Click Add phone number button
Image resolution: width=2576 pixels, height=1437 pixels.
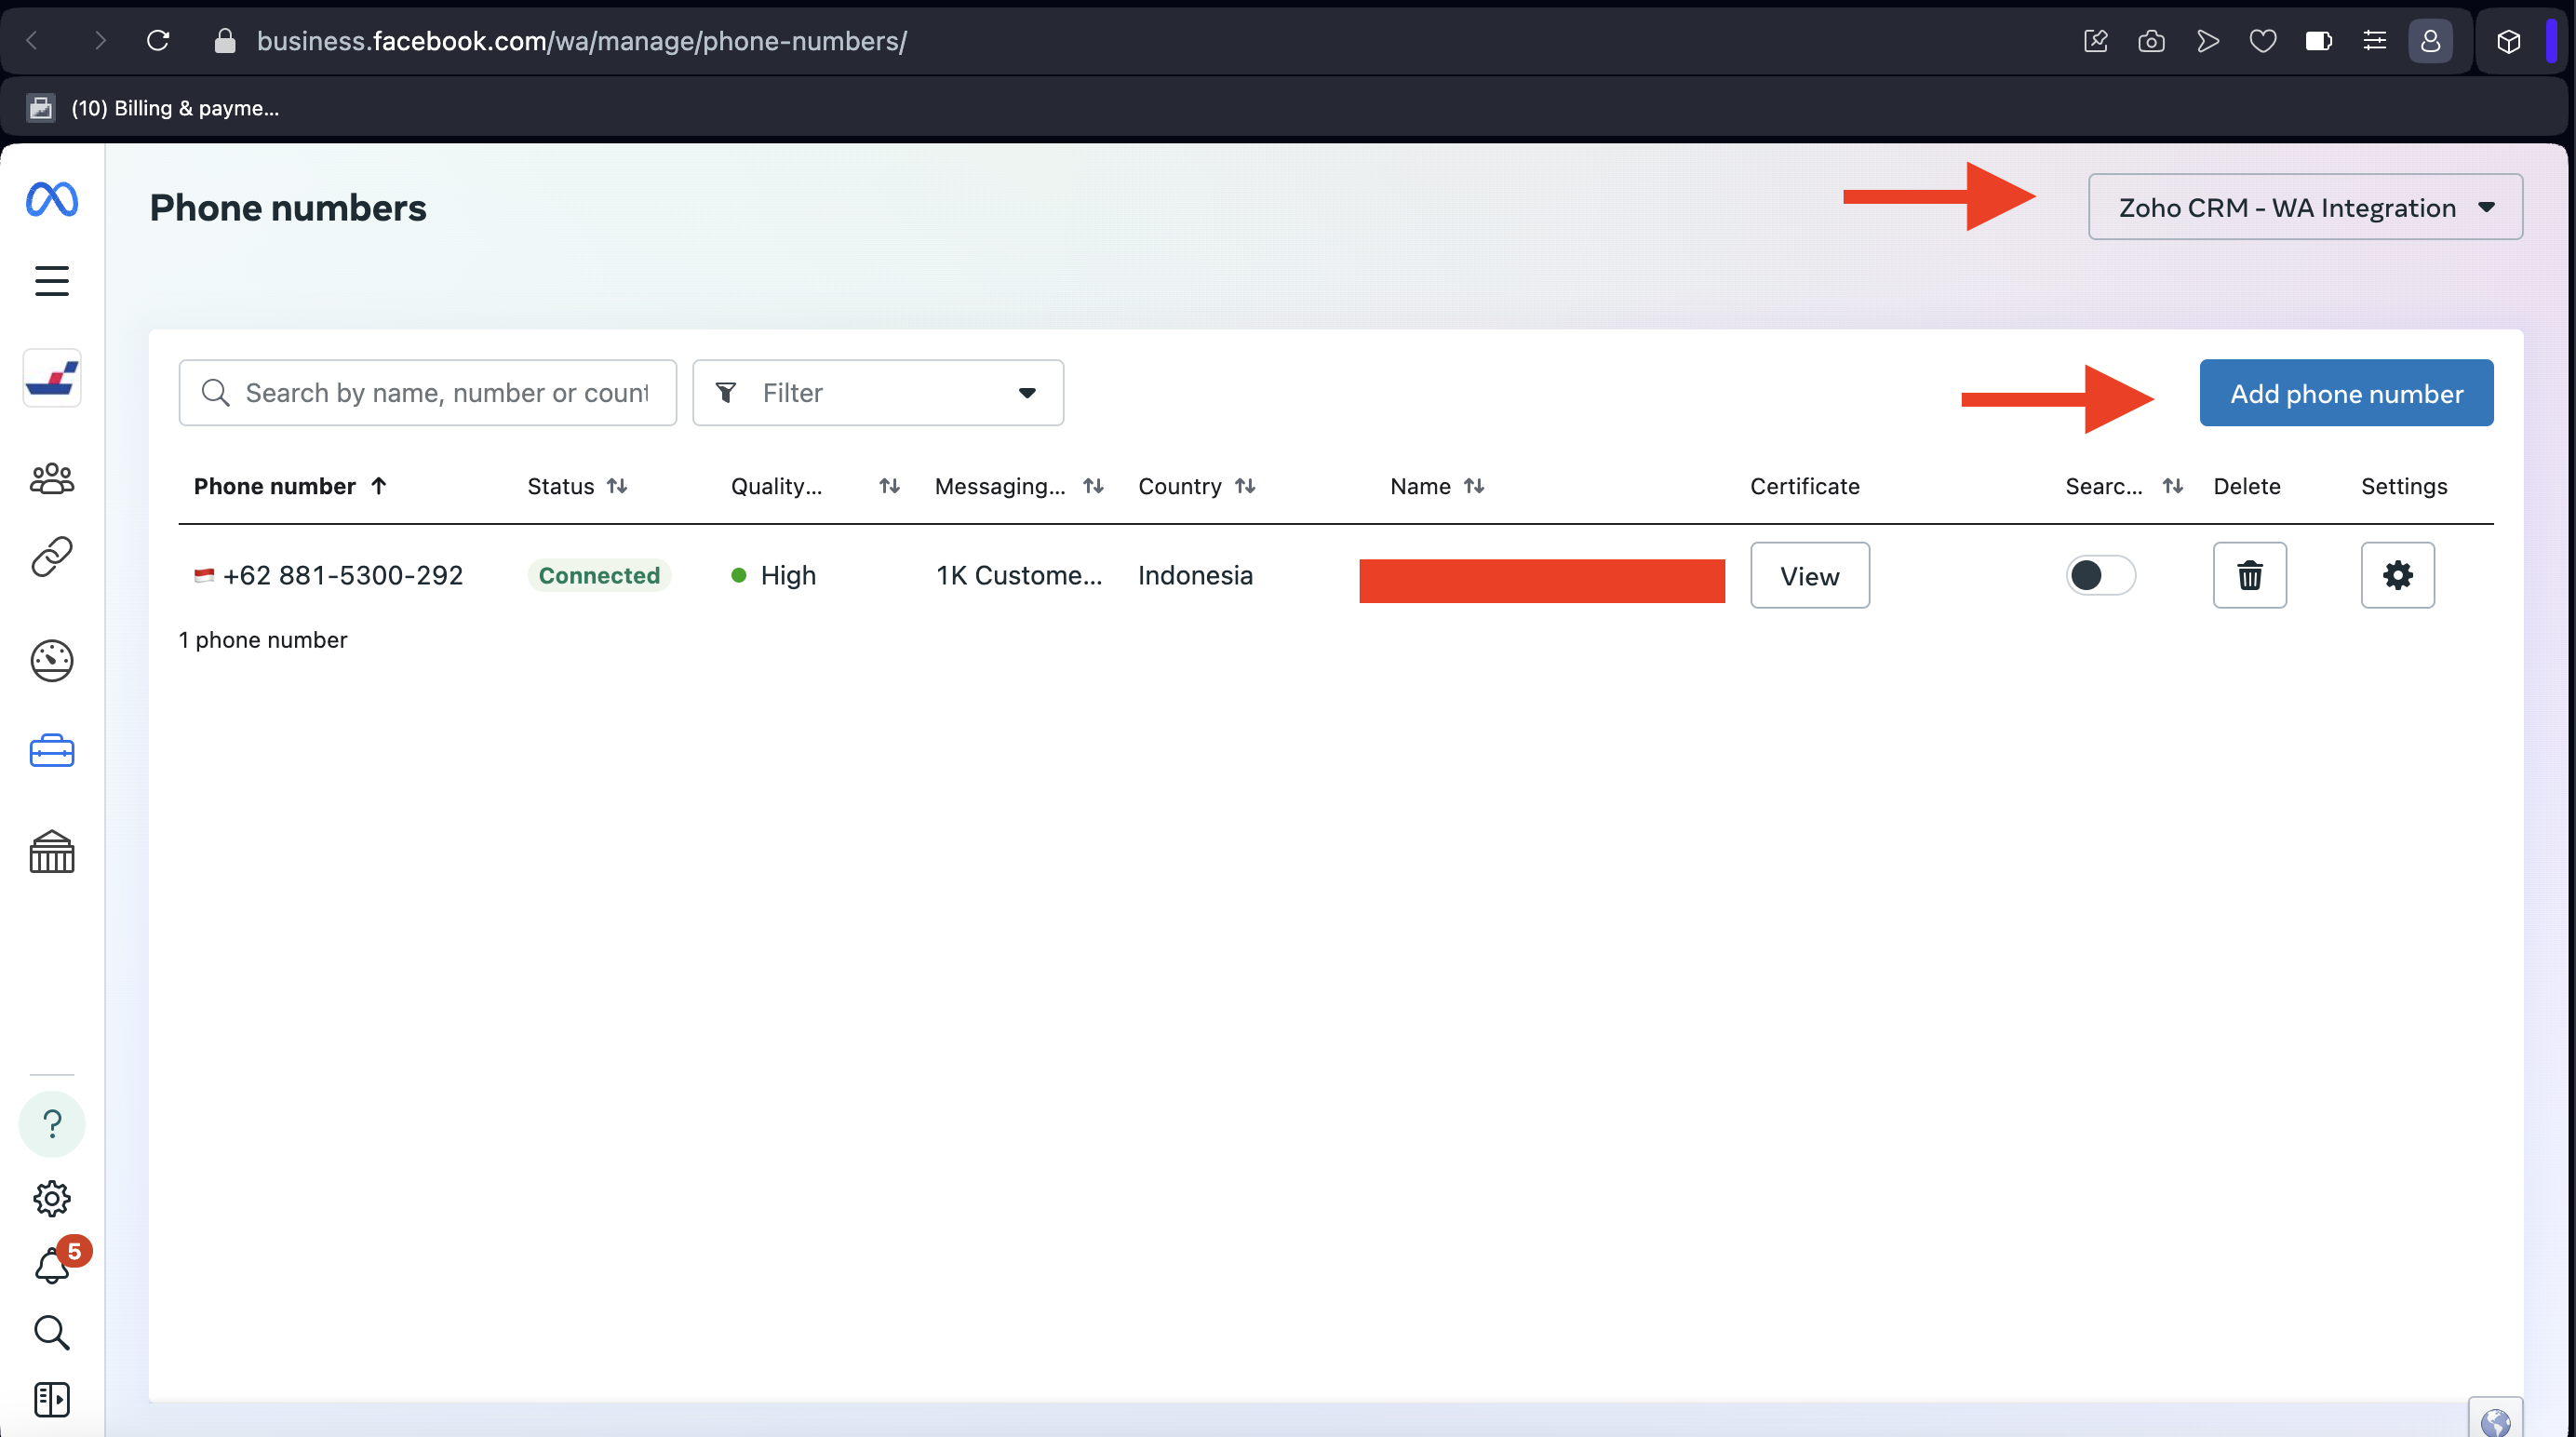[x=2346, y=393]
